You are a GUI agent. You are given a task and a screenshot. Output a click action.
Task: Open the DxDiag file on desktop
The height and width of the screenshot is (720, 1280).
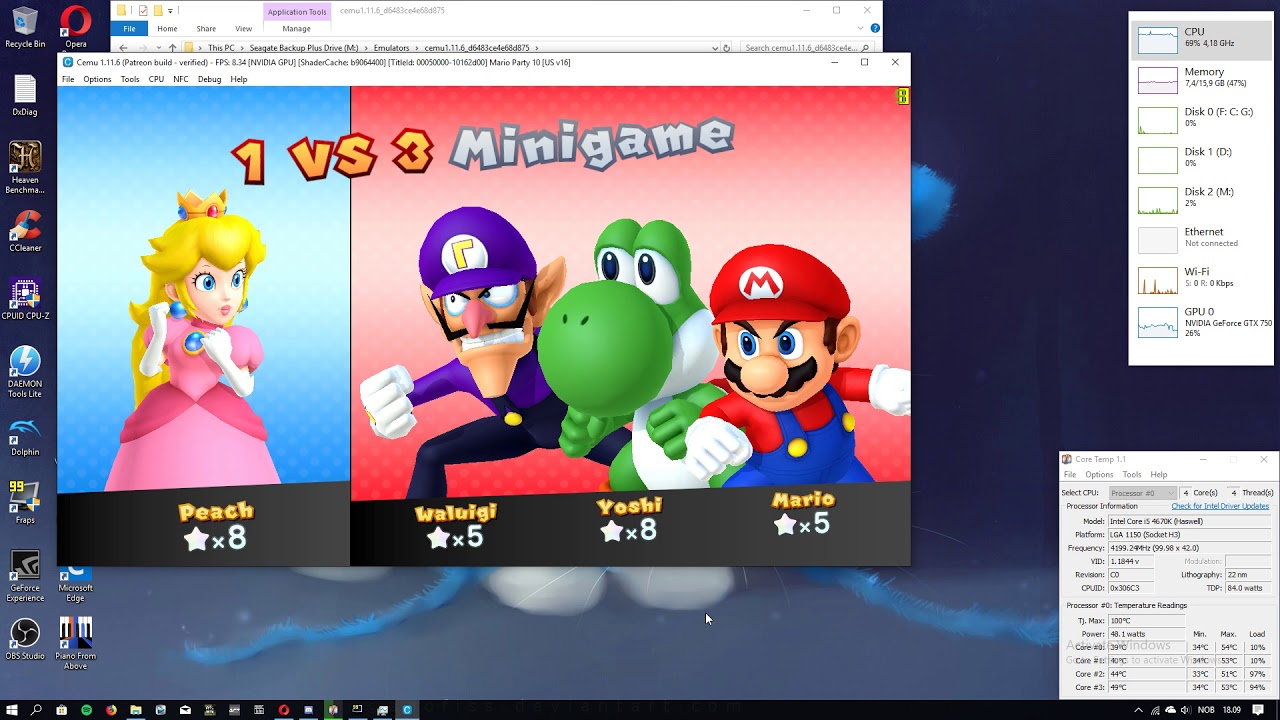pyautogui.click(x=25, y=96)
